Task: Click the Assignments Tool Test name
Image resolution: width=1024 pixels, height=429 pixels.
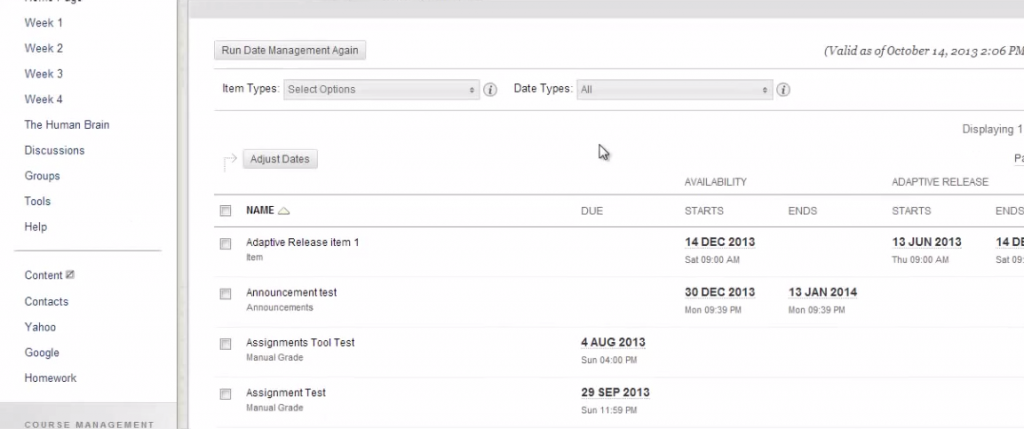Action: click(300, 343)
